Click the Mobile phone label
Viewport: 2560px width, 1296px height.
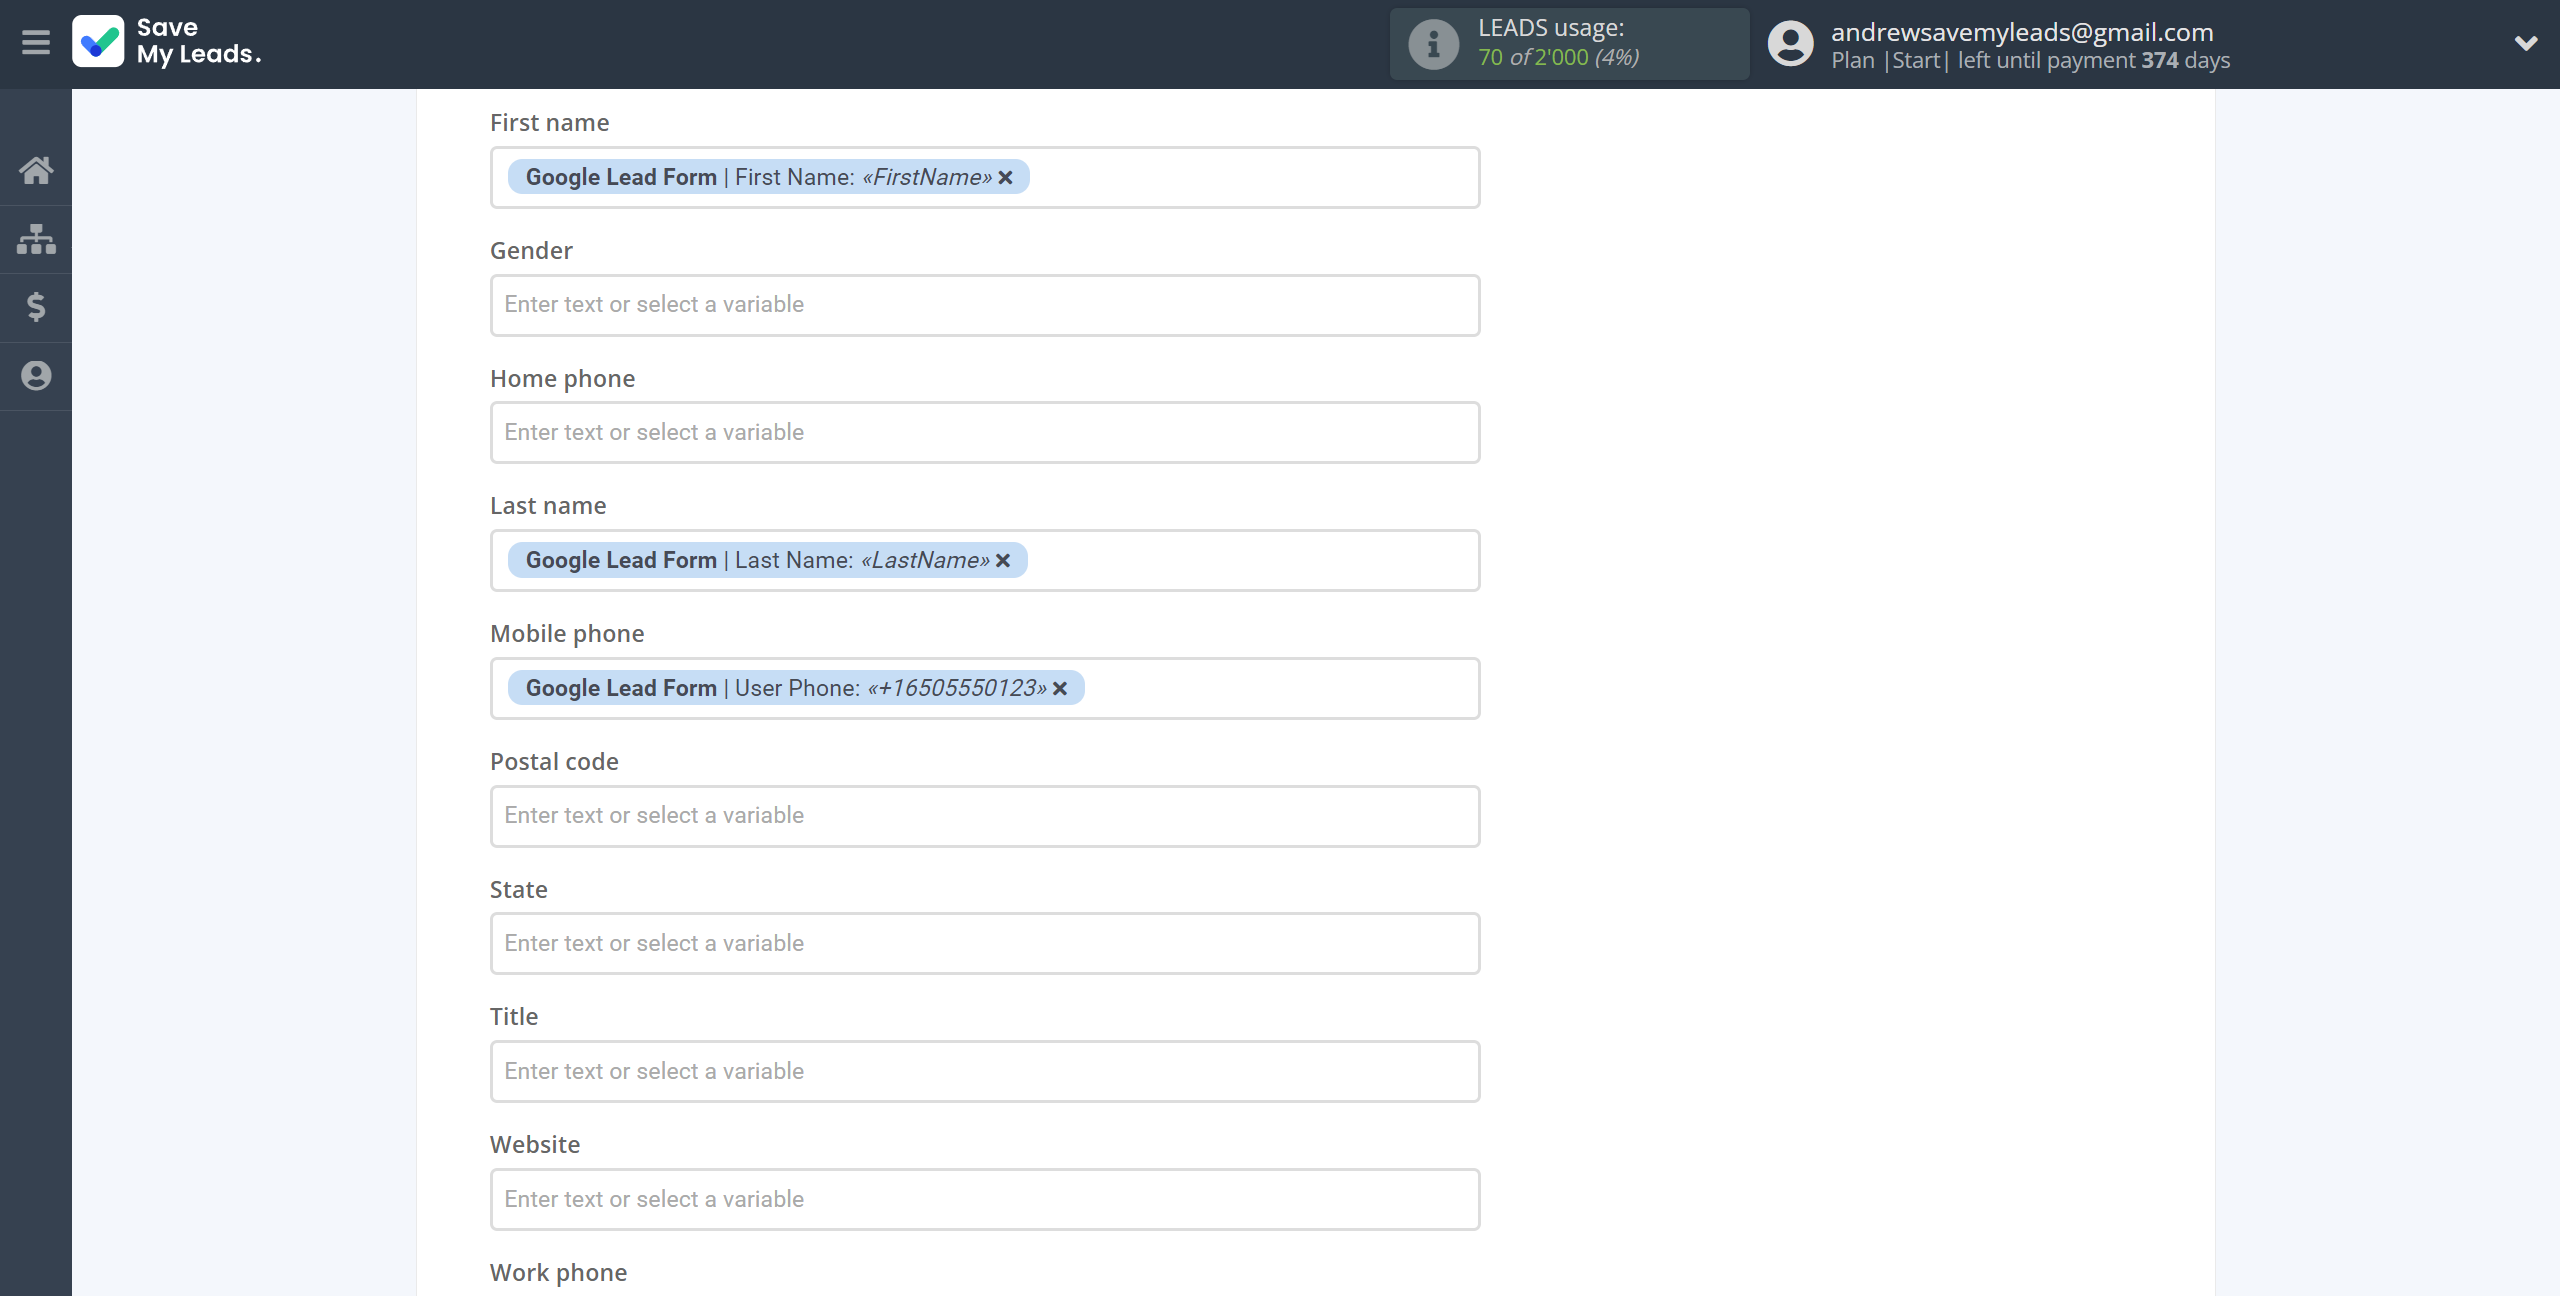pyautogui.click(x=567, y=634)
